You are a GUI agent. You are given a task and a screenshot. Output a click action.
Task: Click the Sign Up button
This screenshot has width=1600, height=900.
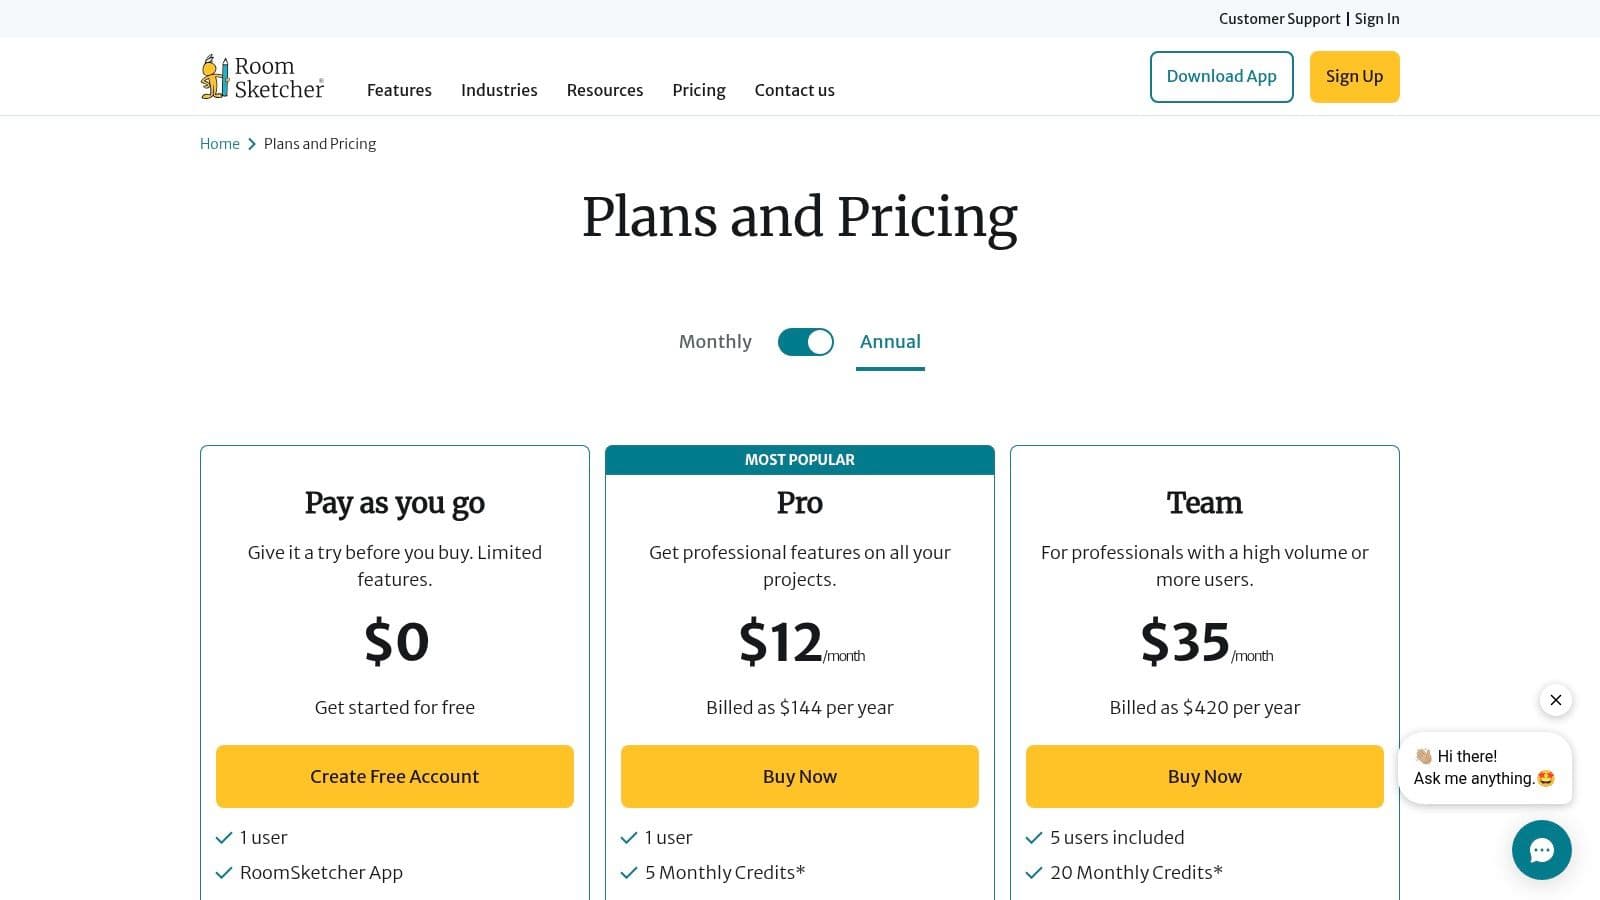coord(1354,76)
